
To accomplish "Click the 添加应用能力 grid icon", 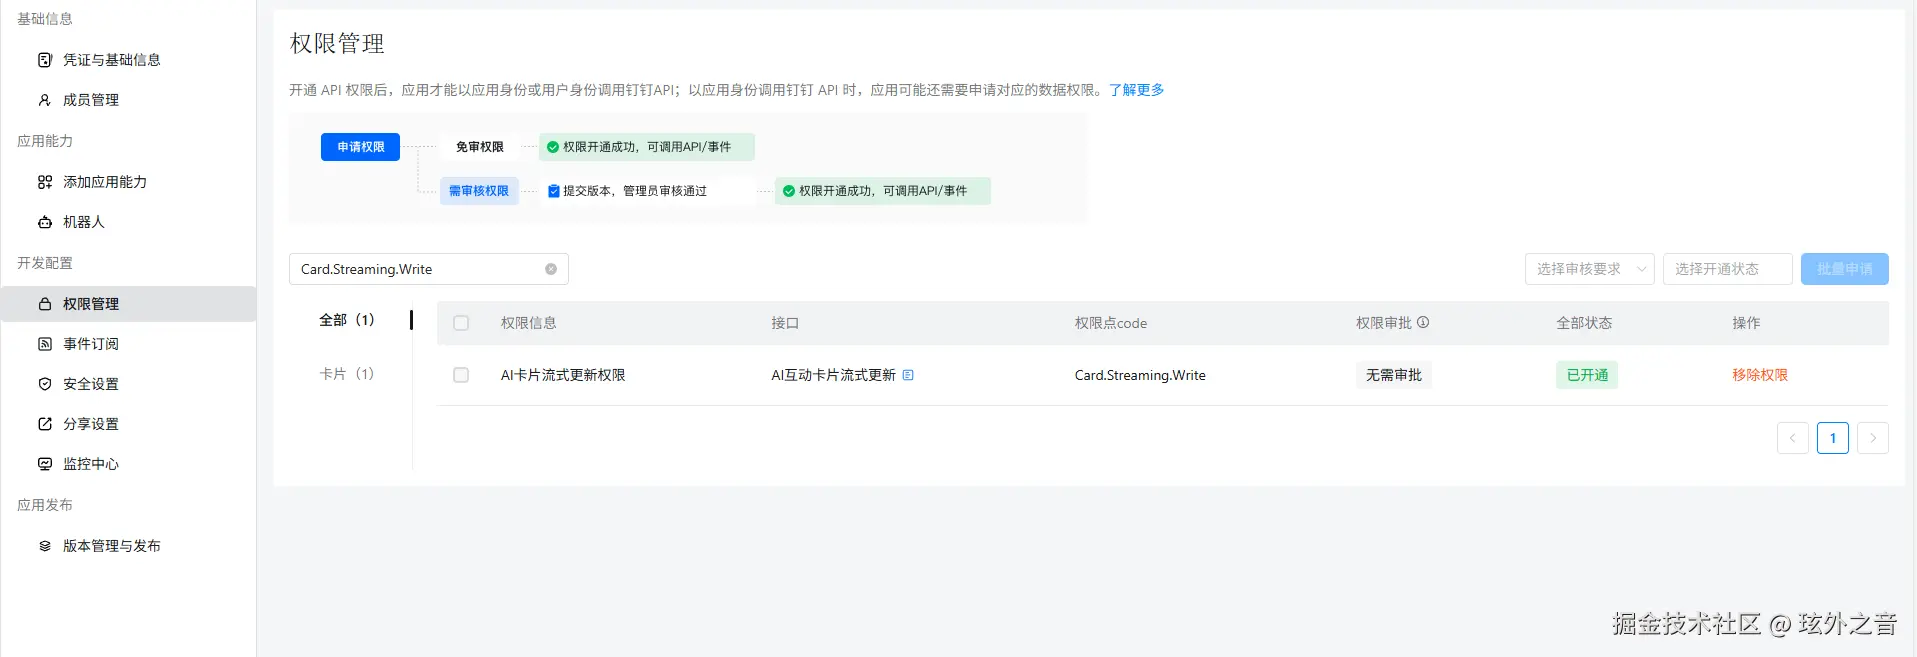I will click(44, 182).
